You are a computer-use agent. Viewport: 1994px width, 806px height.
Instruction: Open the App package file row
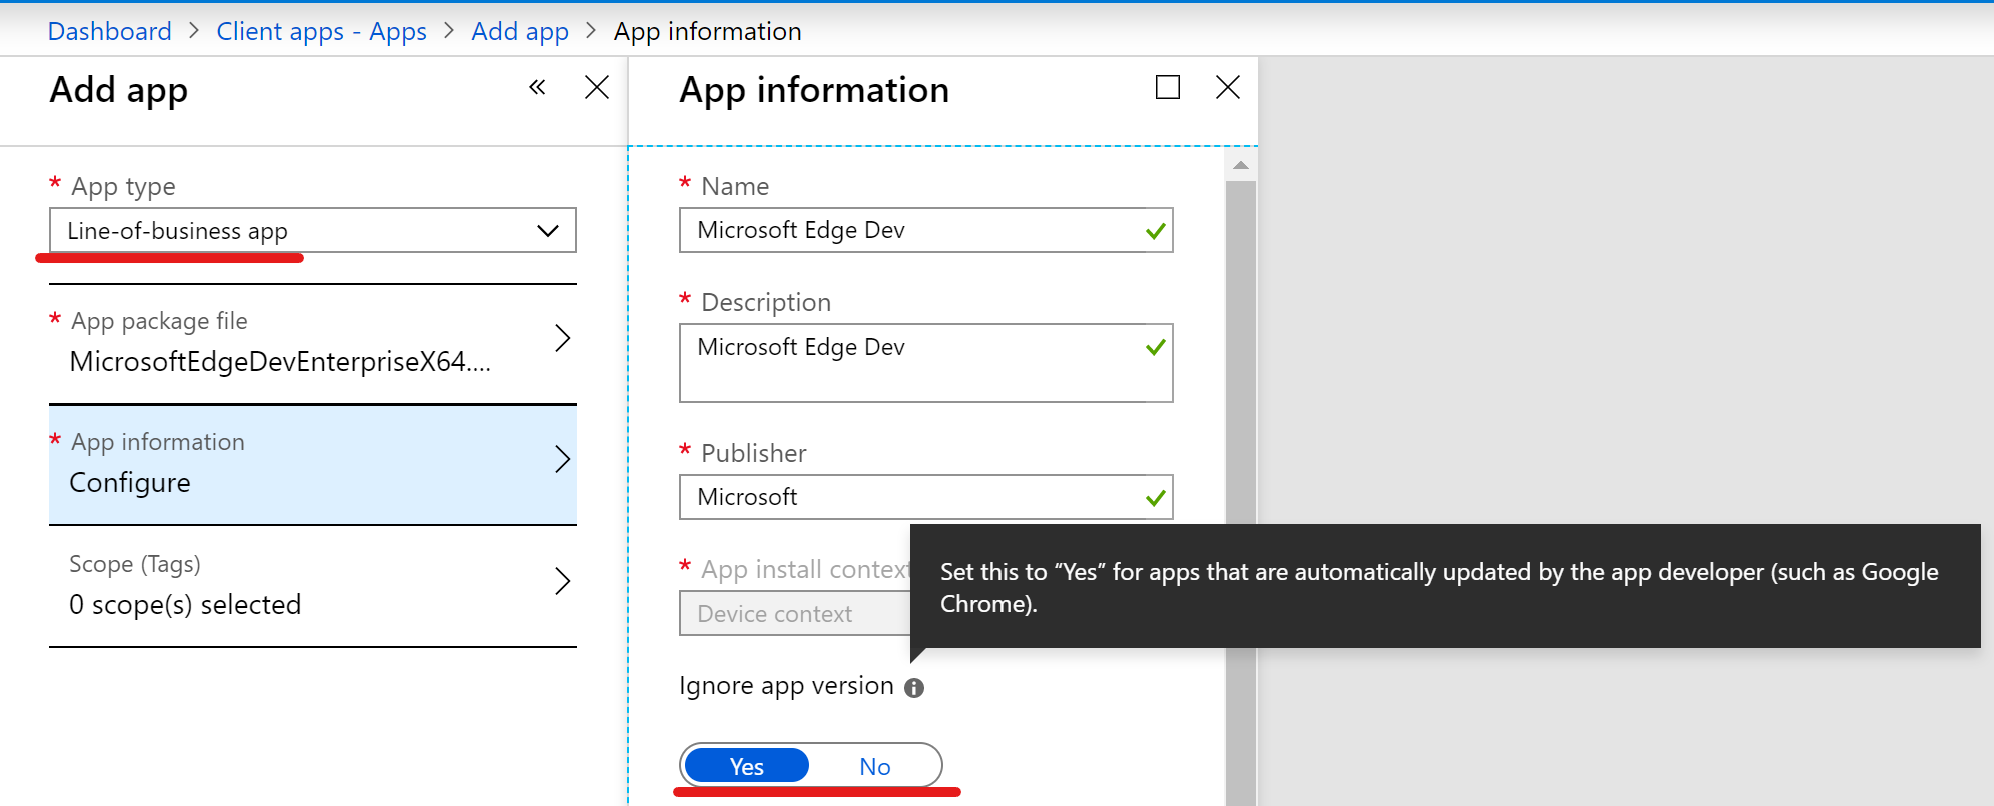313,343
